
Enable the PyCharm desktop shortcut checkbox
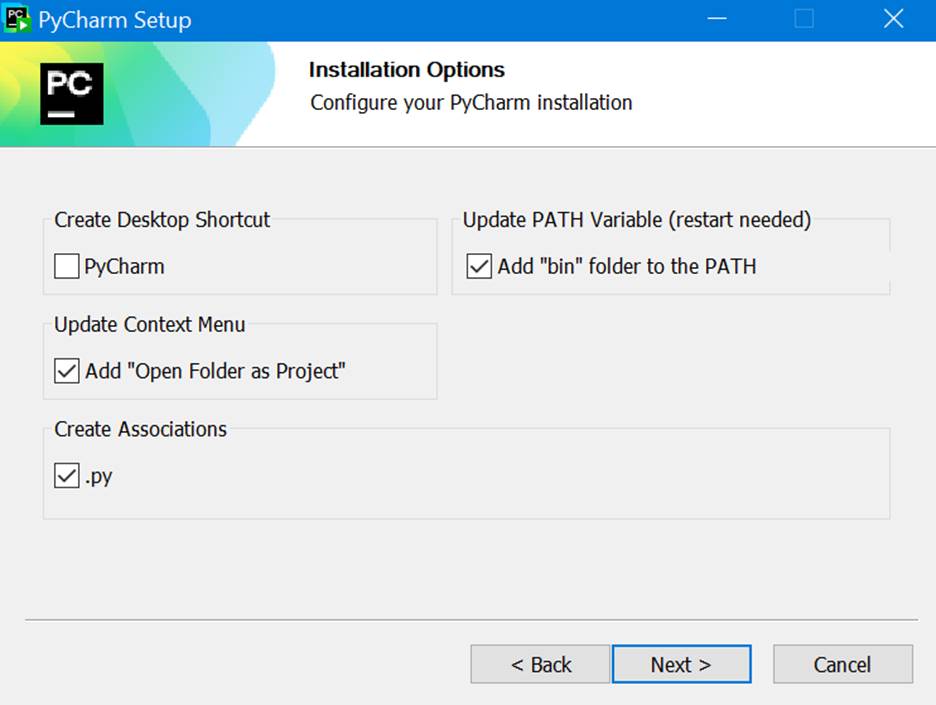click(x=67, y=267)
